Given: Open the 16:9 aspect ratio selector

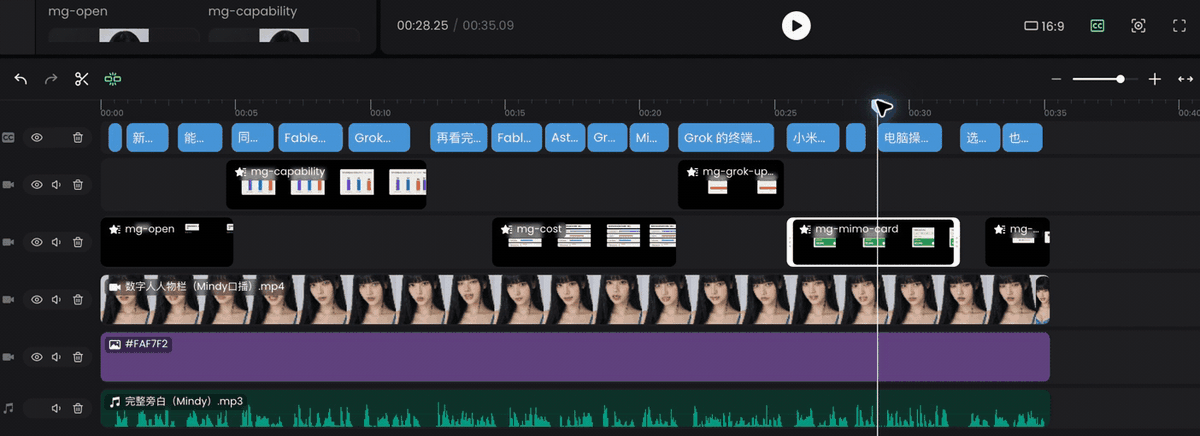Looking at the screenshot, I should 1044,26.
